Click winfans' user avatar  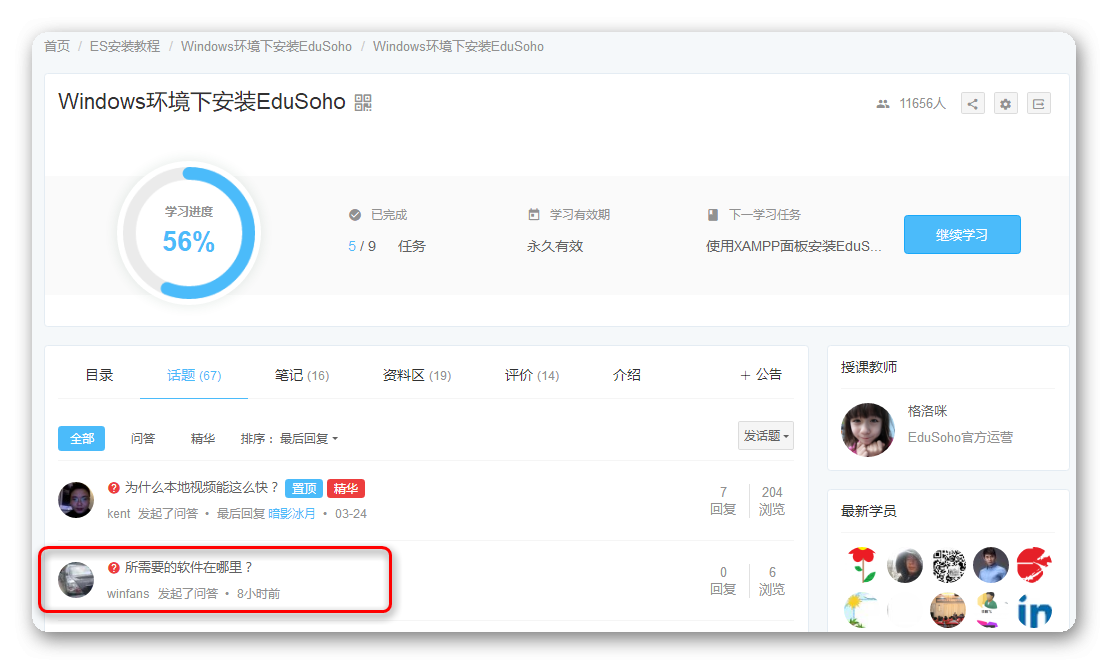pos(76,580)
